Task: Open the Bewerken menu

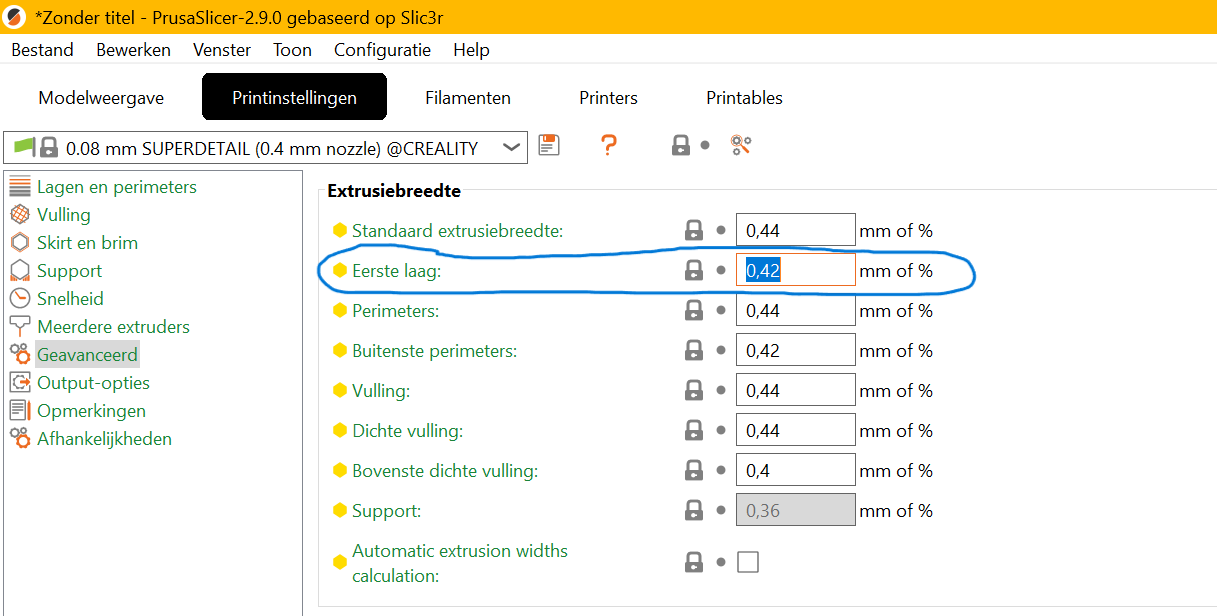Action: coord(133,49)
